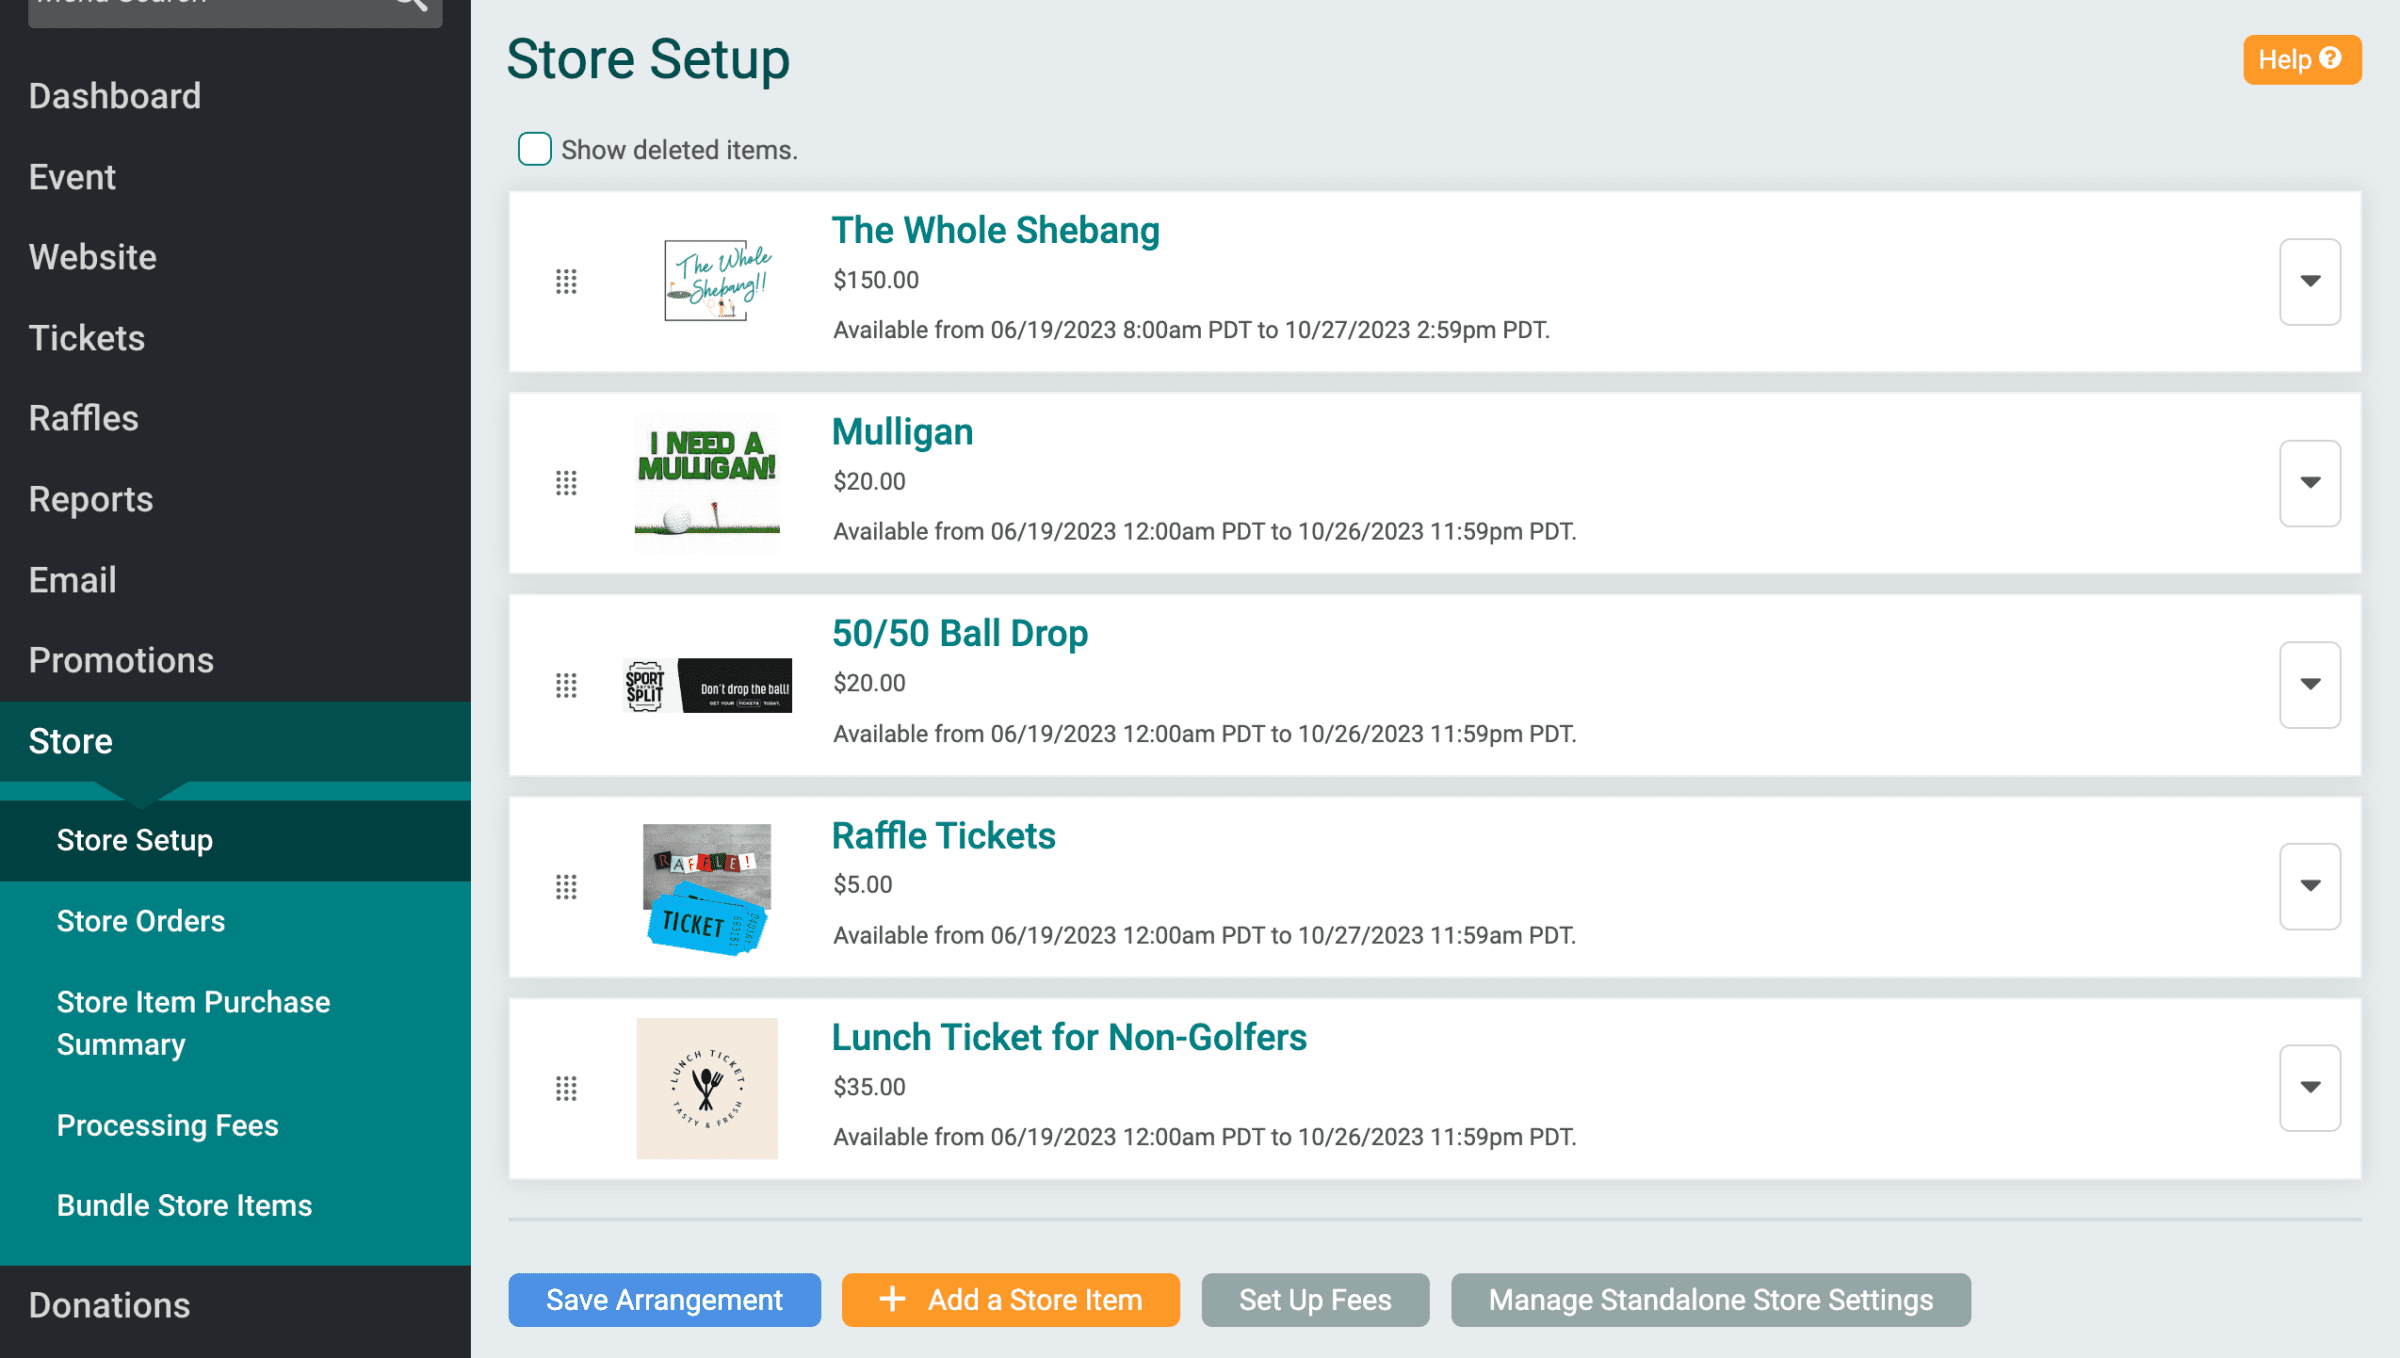The image size is (2400, 1358).
Task: Open the 50/50 Ball Drop item link
Action: coord(960,632)
